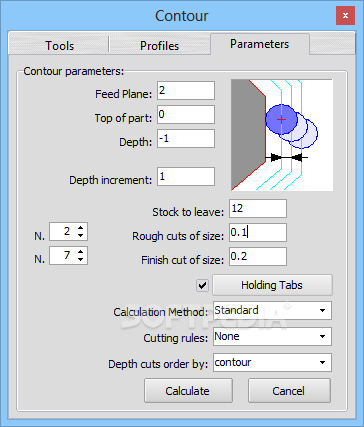The width and height of the screenshot is (364, 427).
Task: Click the Cancel button
Action: point(289,391)
